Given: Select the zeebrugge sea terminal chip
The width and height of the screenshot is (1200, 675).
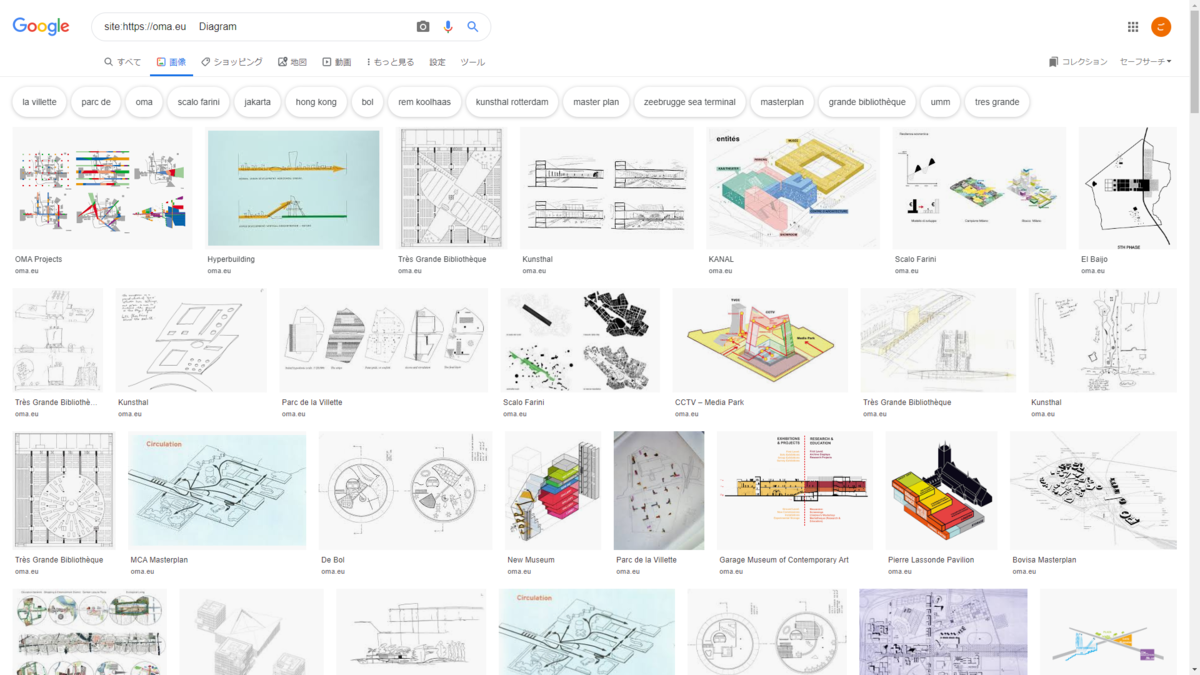Looking at the screenshot, I should (x=690, y=102).
